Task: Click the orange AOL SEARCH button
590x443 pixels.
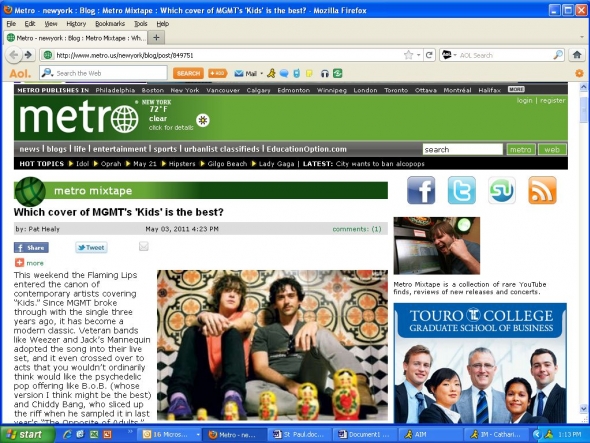Action: point(188,73)
